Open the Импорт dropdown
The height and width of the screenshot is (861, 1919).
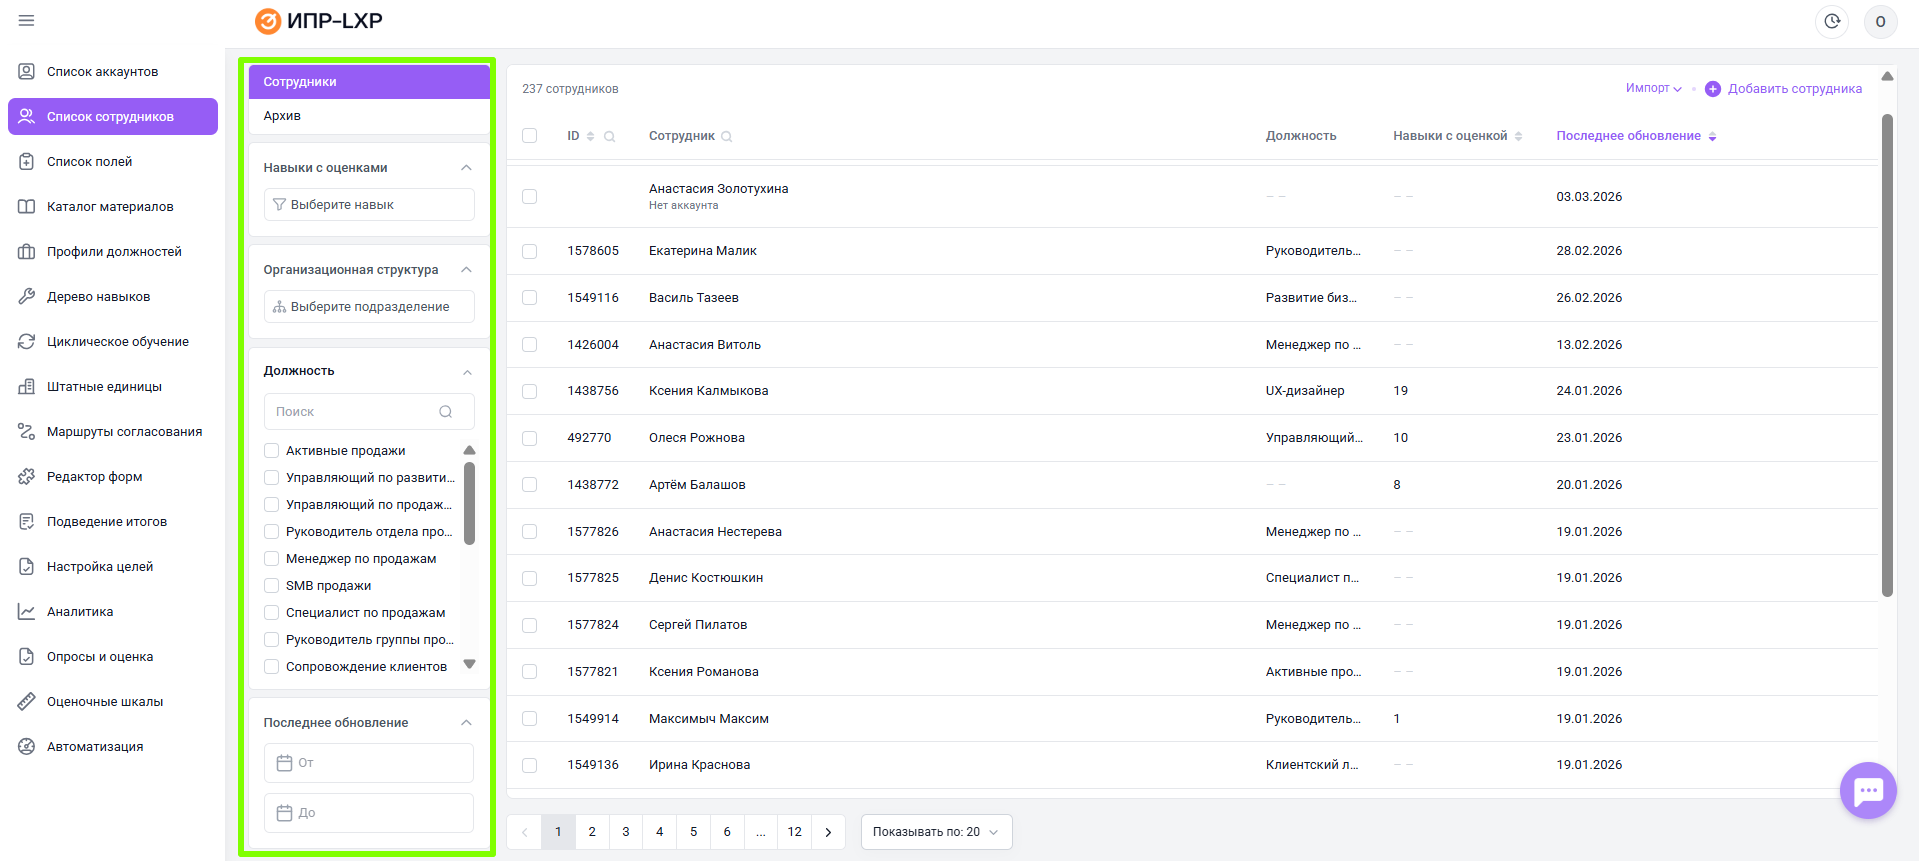pyautogui.click(x=1653, y=88)
